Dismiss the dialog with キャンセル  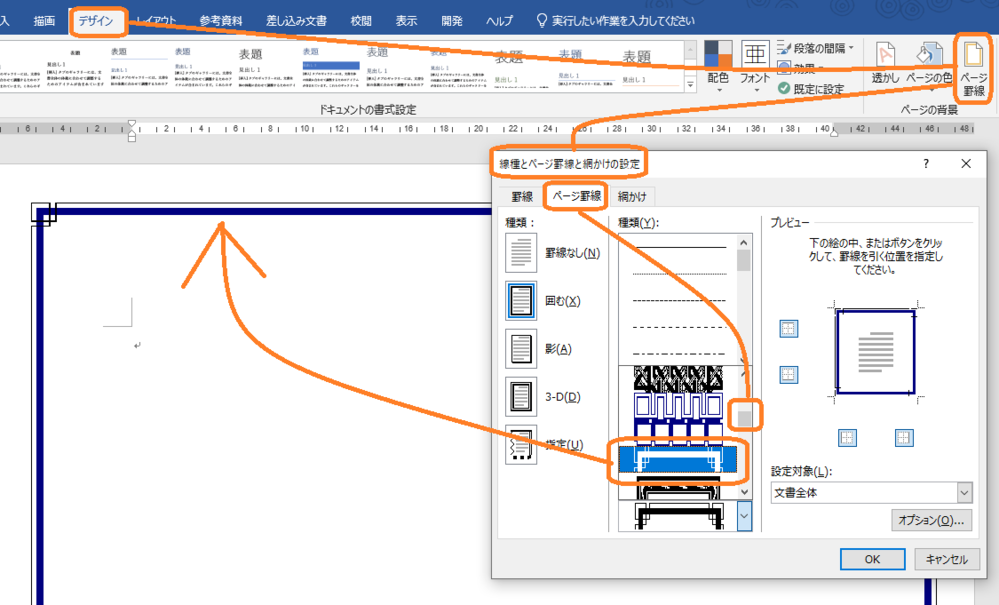946,559
